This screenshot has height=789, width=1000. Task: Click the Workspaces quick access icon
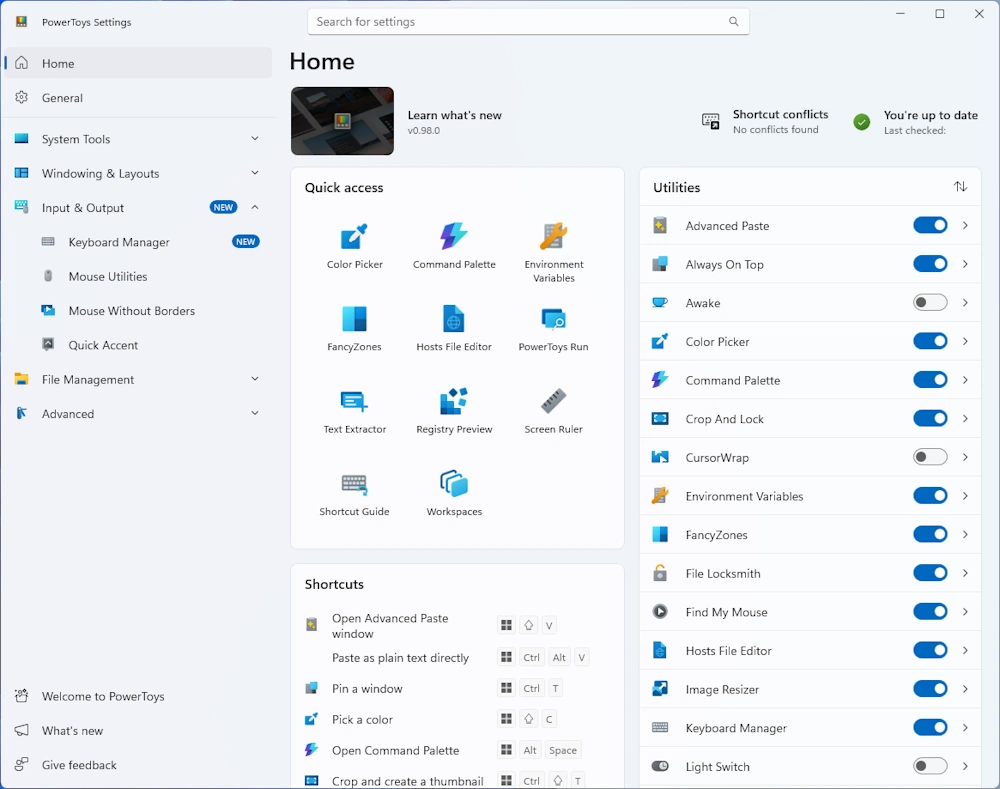454,492
